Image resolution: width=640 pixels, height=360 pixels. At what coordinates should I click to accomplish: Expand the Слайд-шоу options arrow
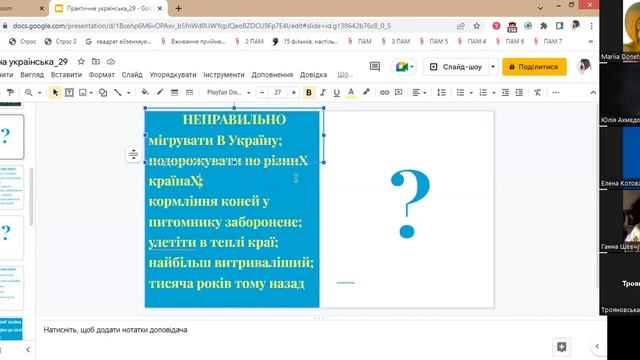(493, 67)
